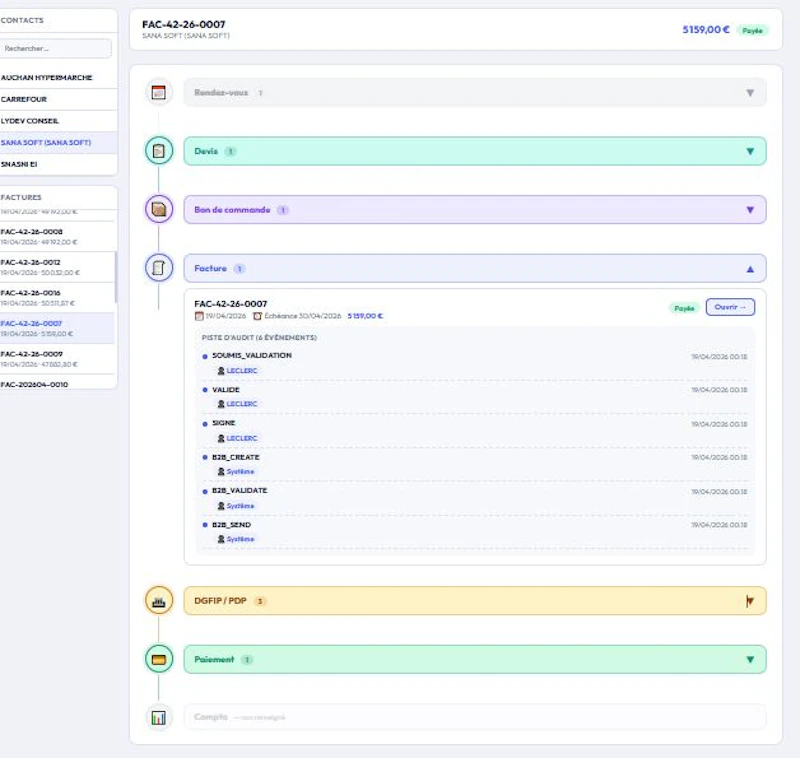Click the Payée badge in header
800x758 pixels.
[752, 31]
